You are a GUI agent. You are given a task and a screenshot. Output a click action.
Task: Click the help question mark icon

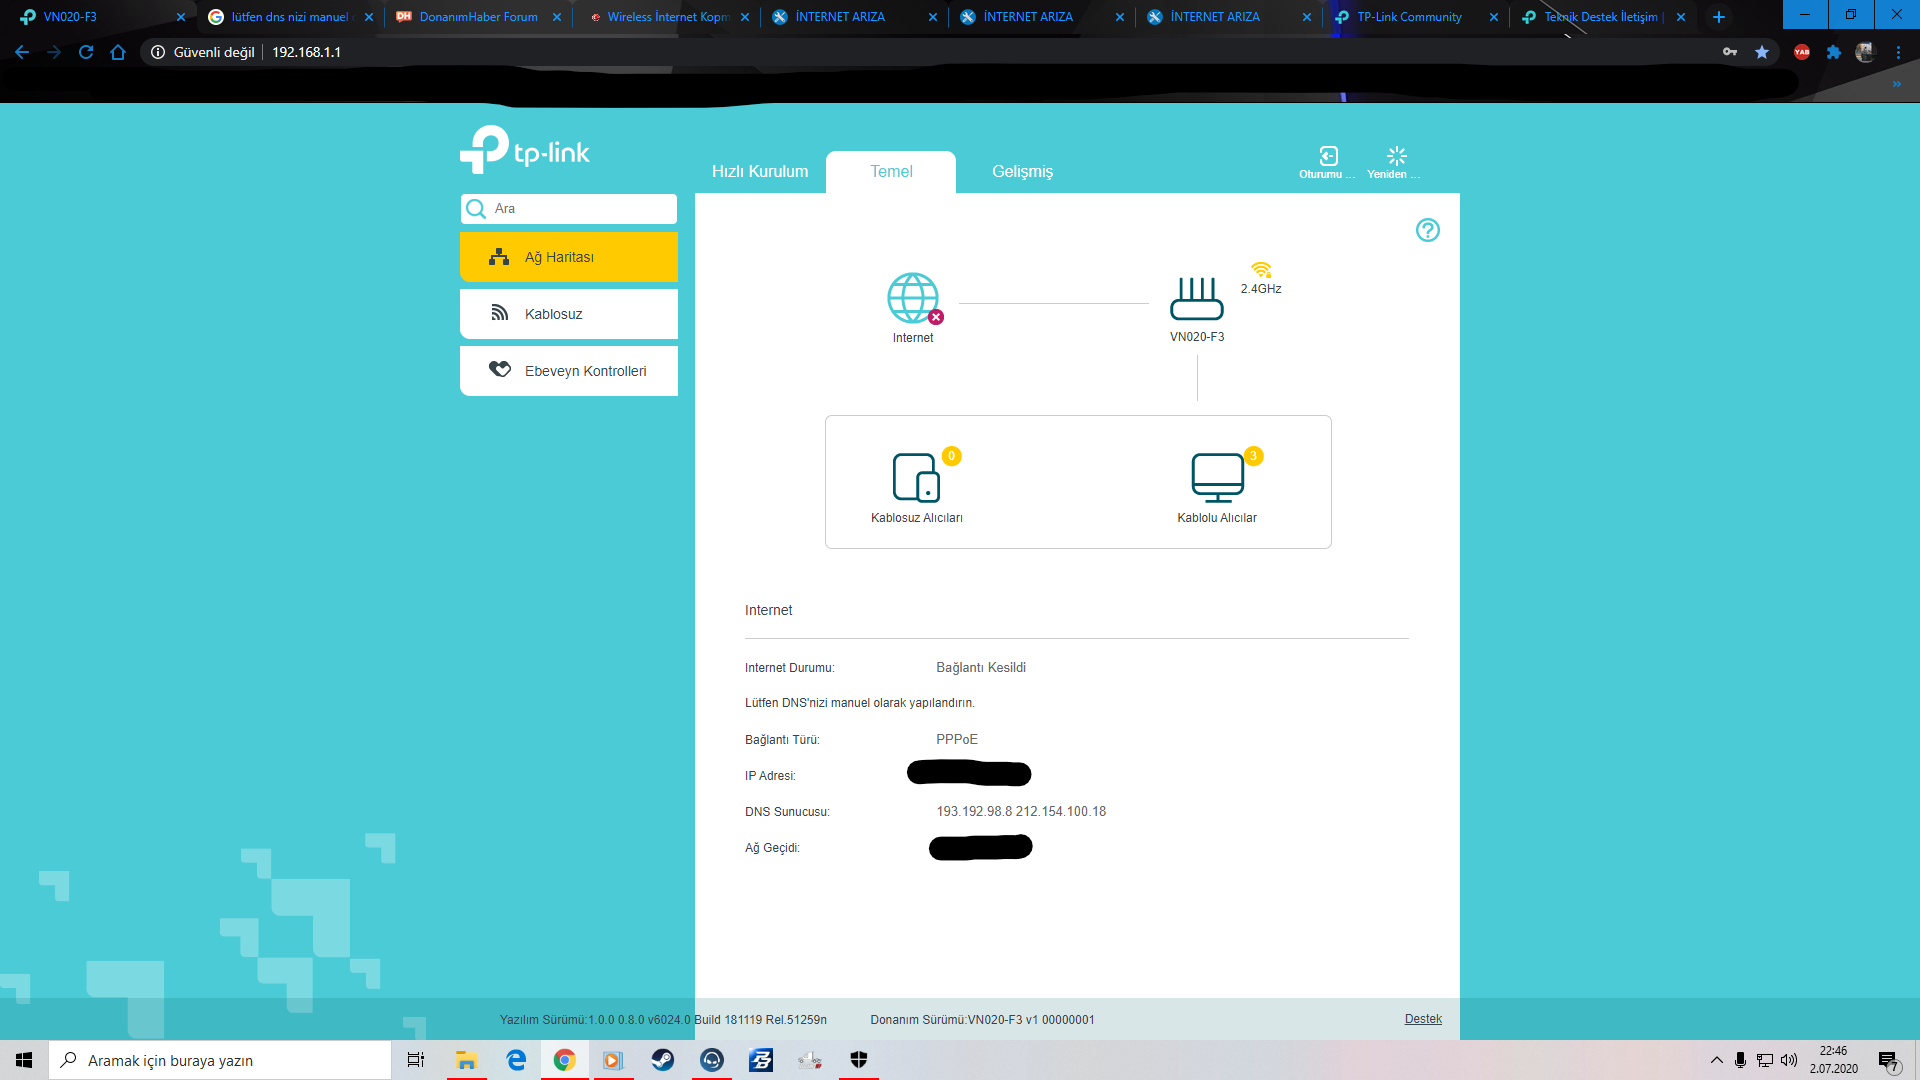coord(1427,230)
